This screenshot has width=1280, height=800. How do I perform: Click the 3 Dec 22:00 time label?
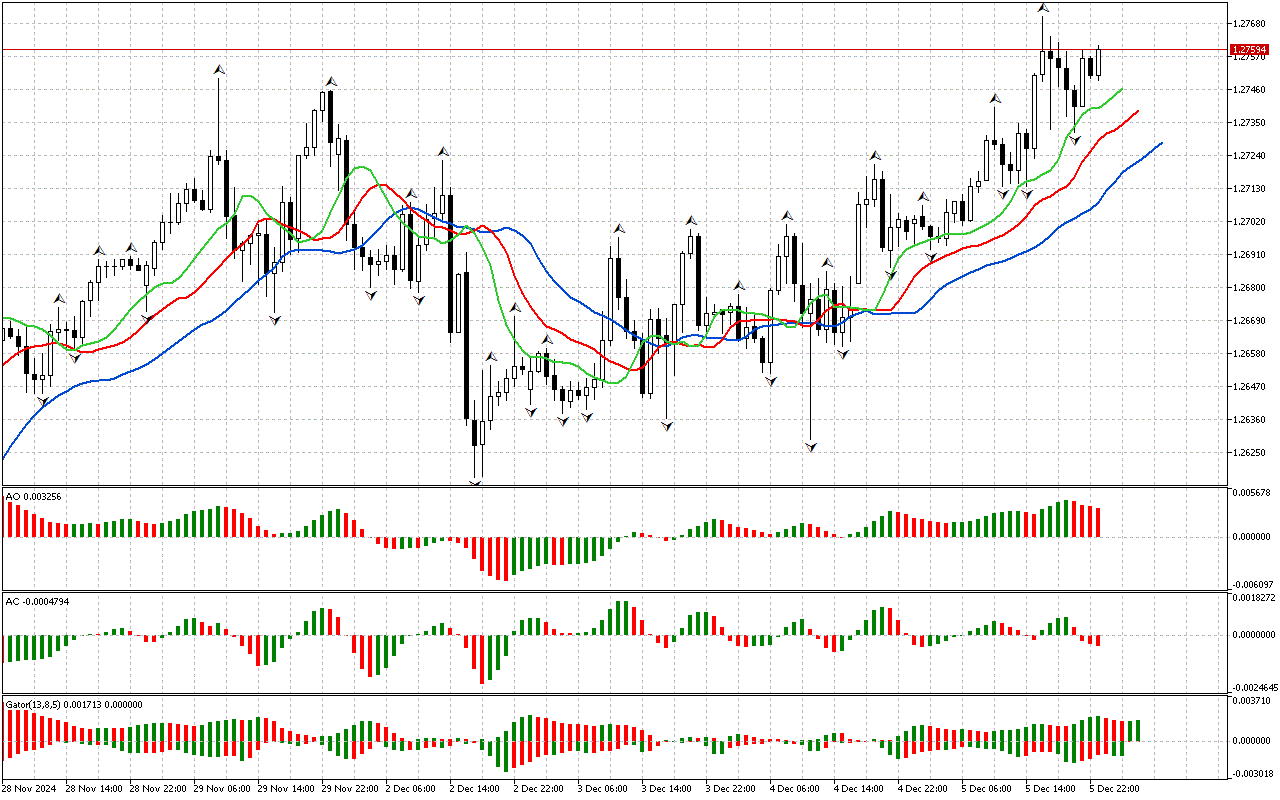click(x=731, y=789)
